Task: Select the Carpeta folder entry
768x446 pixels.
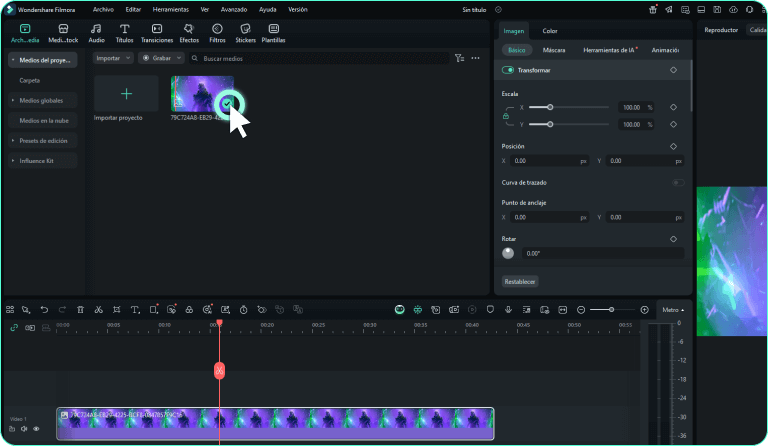Action: 30,80
